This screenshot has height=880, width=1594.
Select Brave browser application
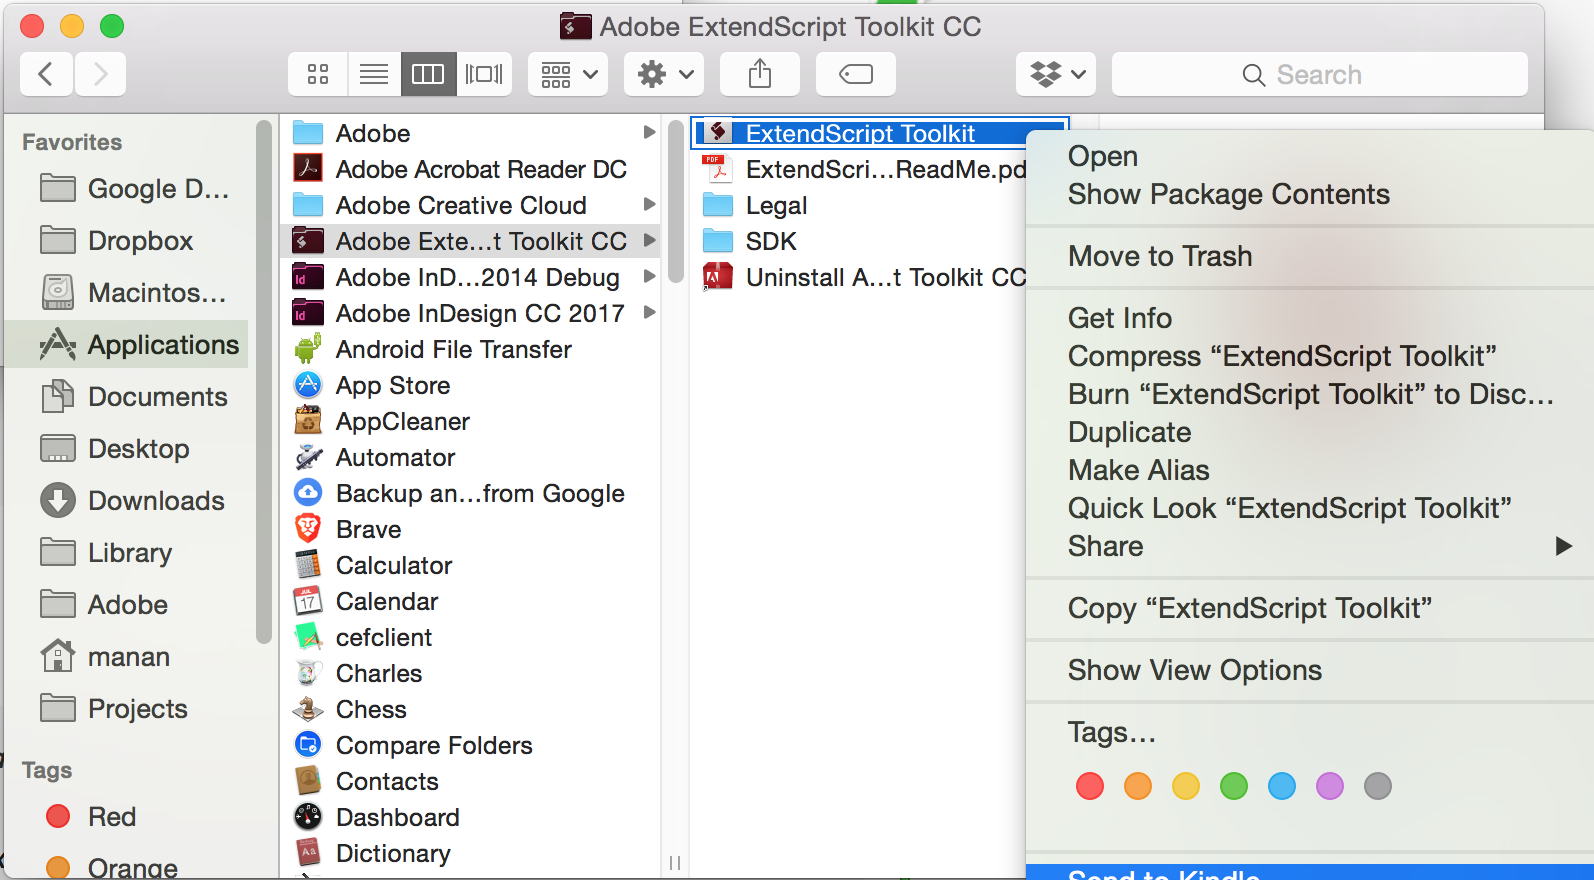click(x=470, y=529)
